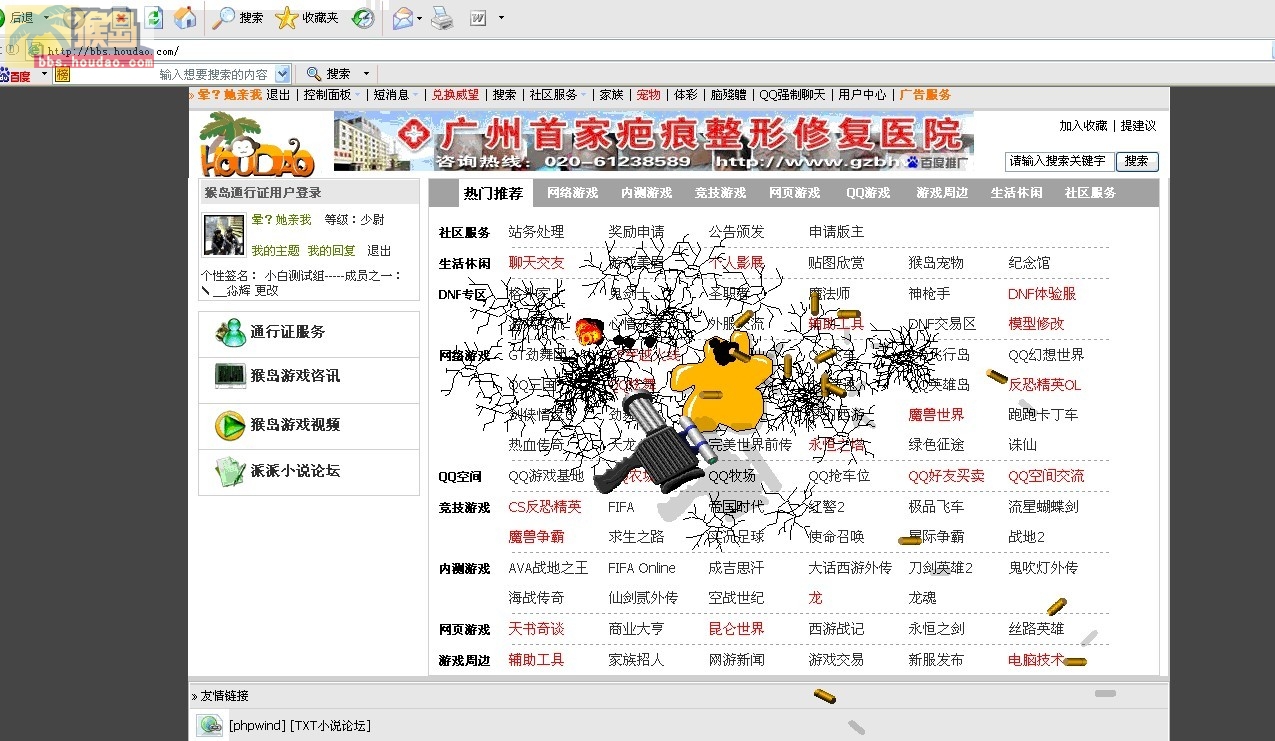
Task: Switch to the 网页游戏 tab
Action: [794, 193]
